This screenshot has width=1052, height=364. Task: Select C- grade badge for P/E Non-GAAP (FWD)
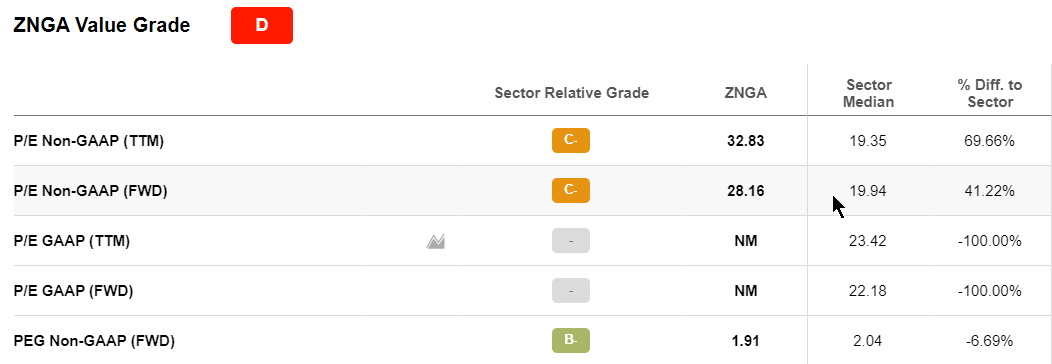(571, 190)
